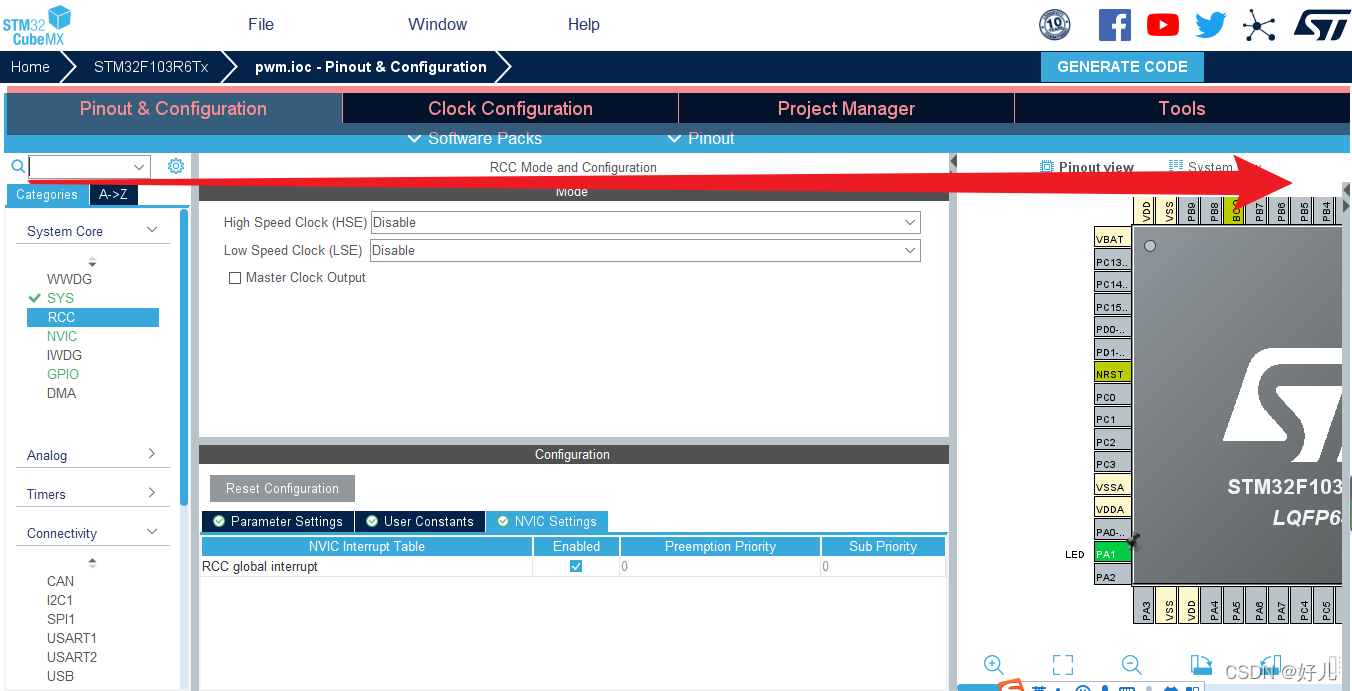Viewport: 1352px width, 691px height.
Task: Fit the chip view to window
Action: click(x=1063, y=665)
